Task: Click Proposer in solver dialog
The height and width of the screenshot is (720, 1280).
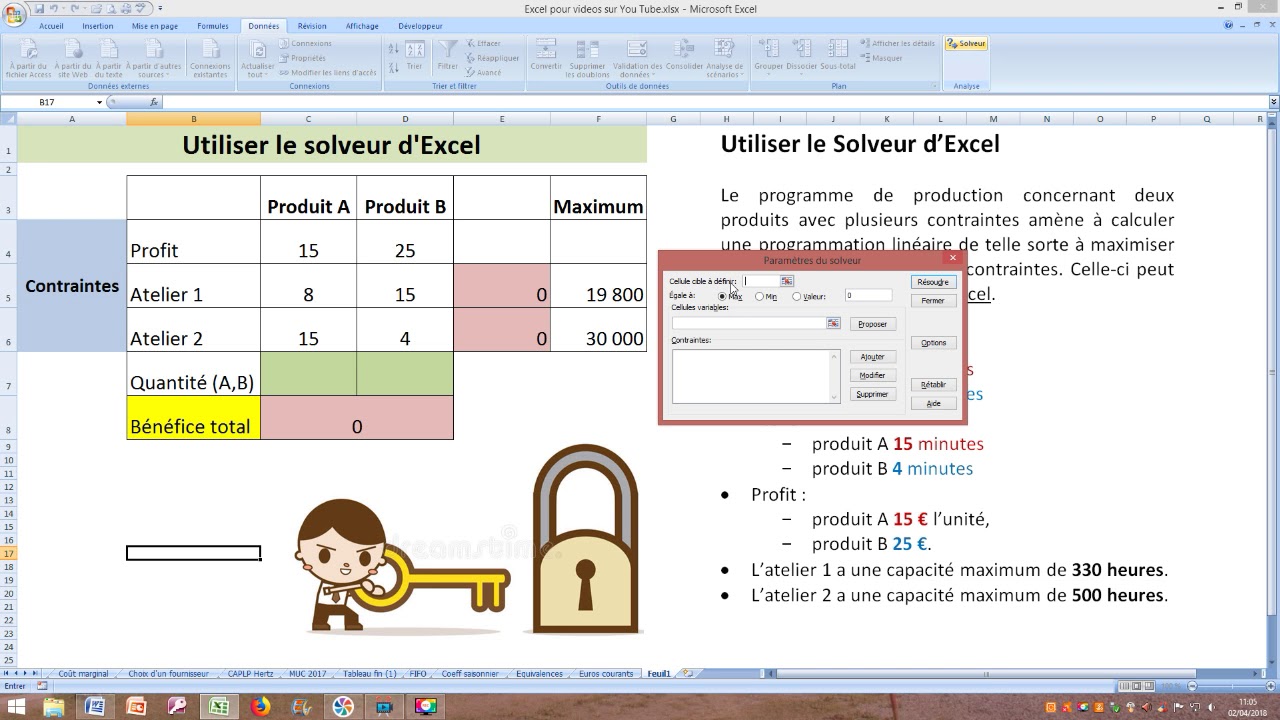Action: pos(872,324)
